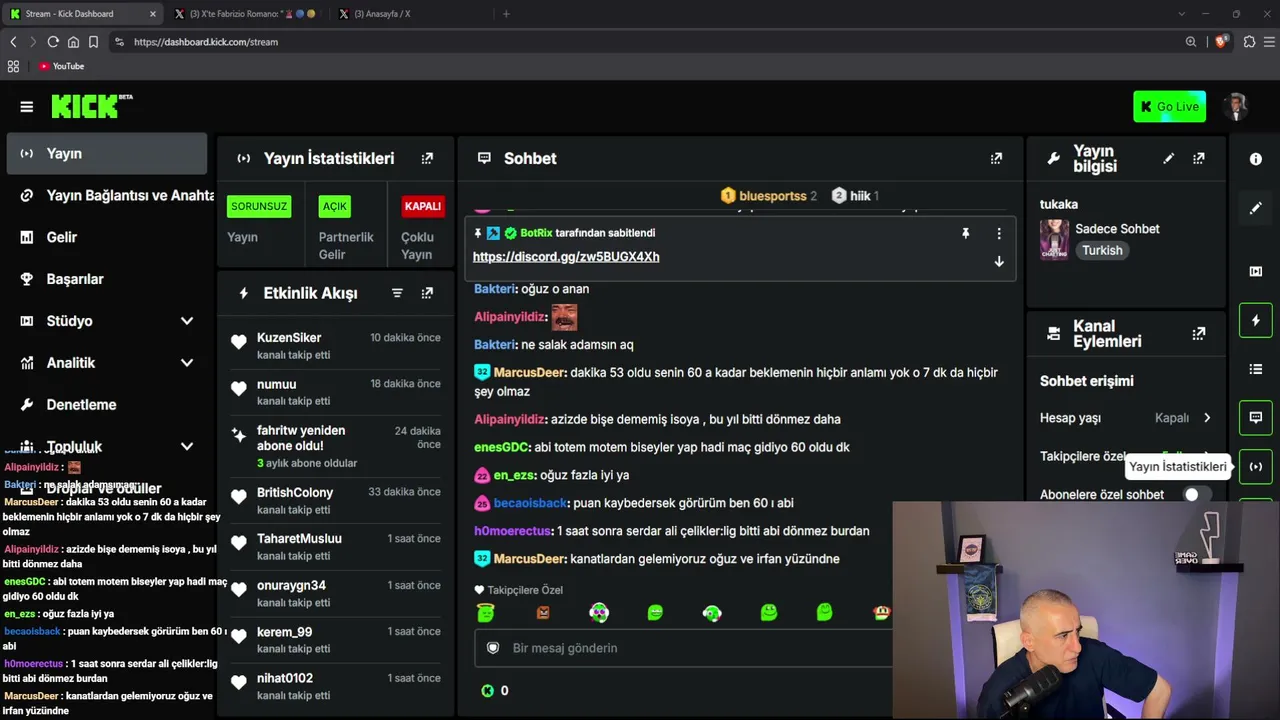The width and height of the screenshot is (1280, 720).
Task: Go to the browser home page
Action: click(x=73, y=42)
